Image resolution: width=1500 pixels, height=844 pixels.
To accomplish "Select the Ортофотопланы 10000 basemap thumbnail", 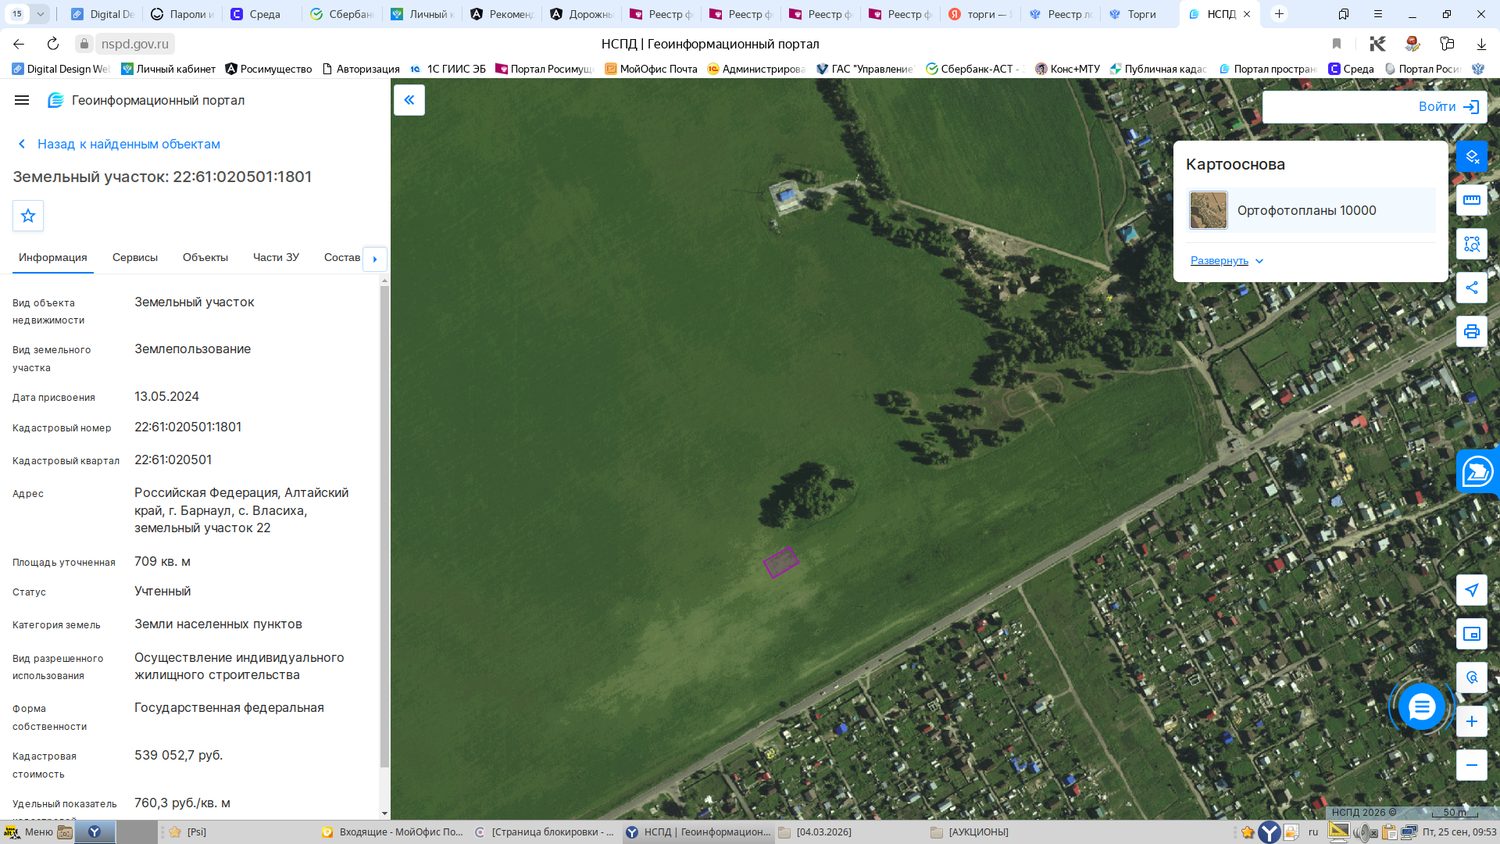I will click(x=1208, y=211).
